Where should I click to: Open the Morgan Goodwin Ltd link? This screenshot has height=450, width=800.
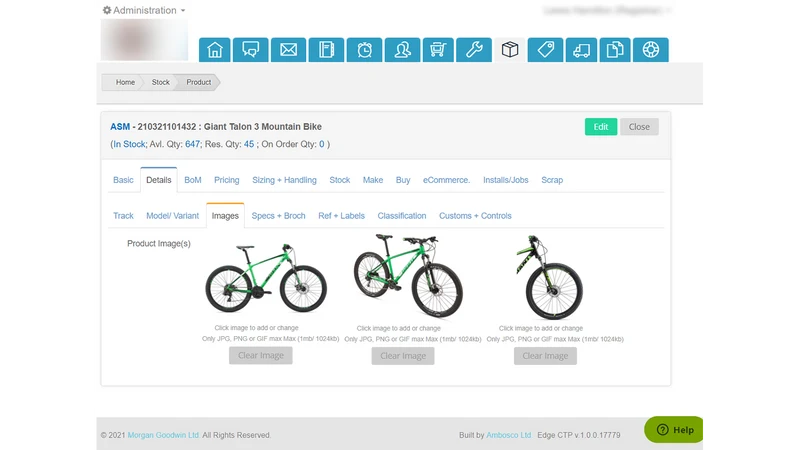(x=163, y=435)
